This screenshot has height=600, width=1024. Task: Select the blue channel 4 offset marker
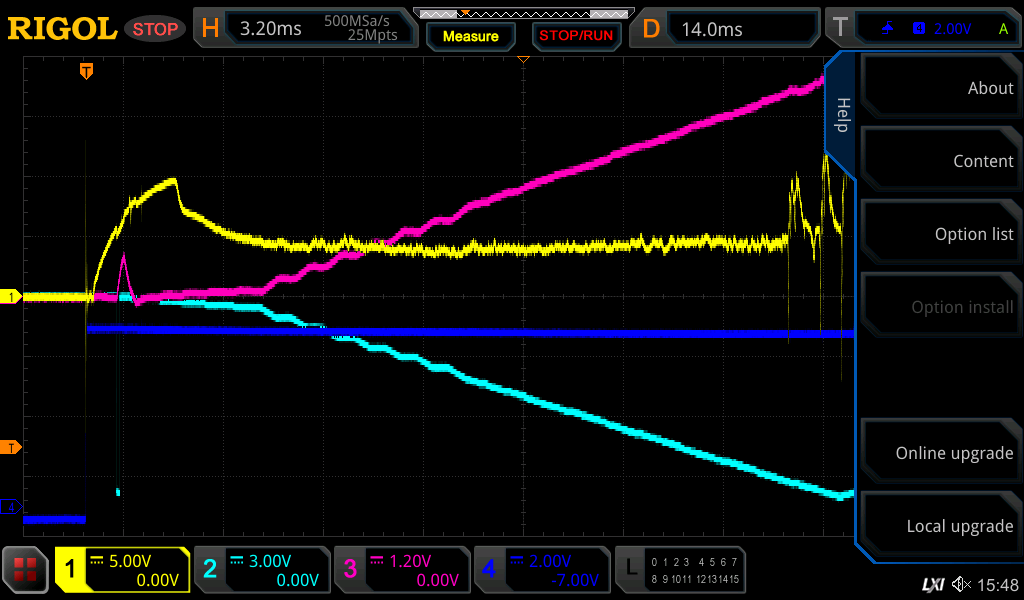pos(12,508)
